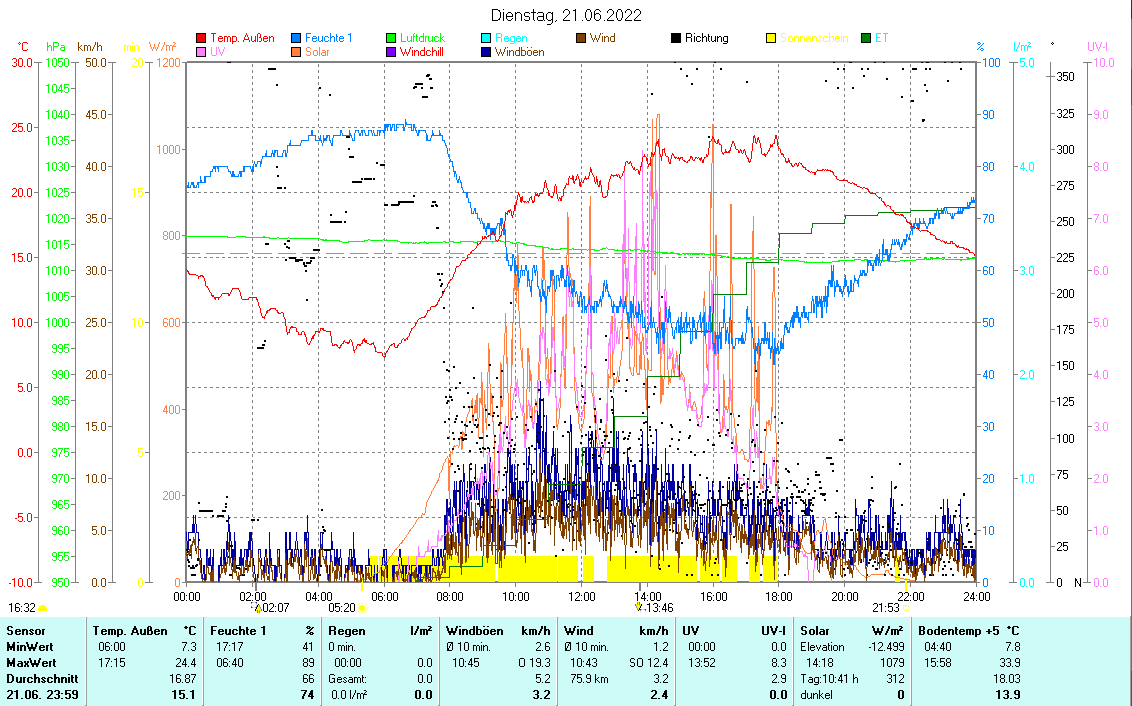The height and width of the screenshot is (706, 1132).
Task: Click the brown Wind legend square
Action: pyautogui.click(x=581, y=38)
